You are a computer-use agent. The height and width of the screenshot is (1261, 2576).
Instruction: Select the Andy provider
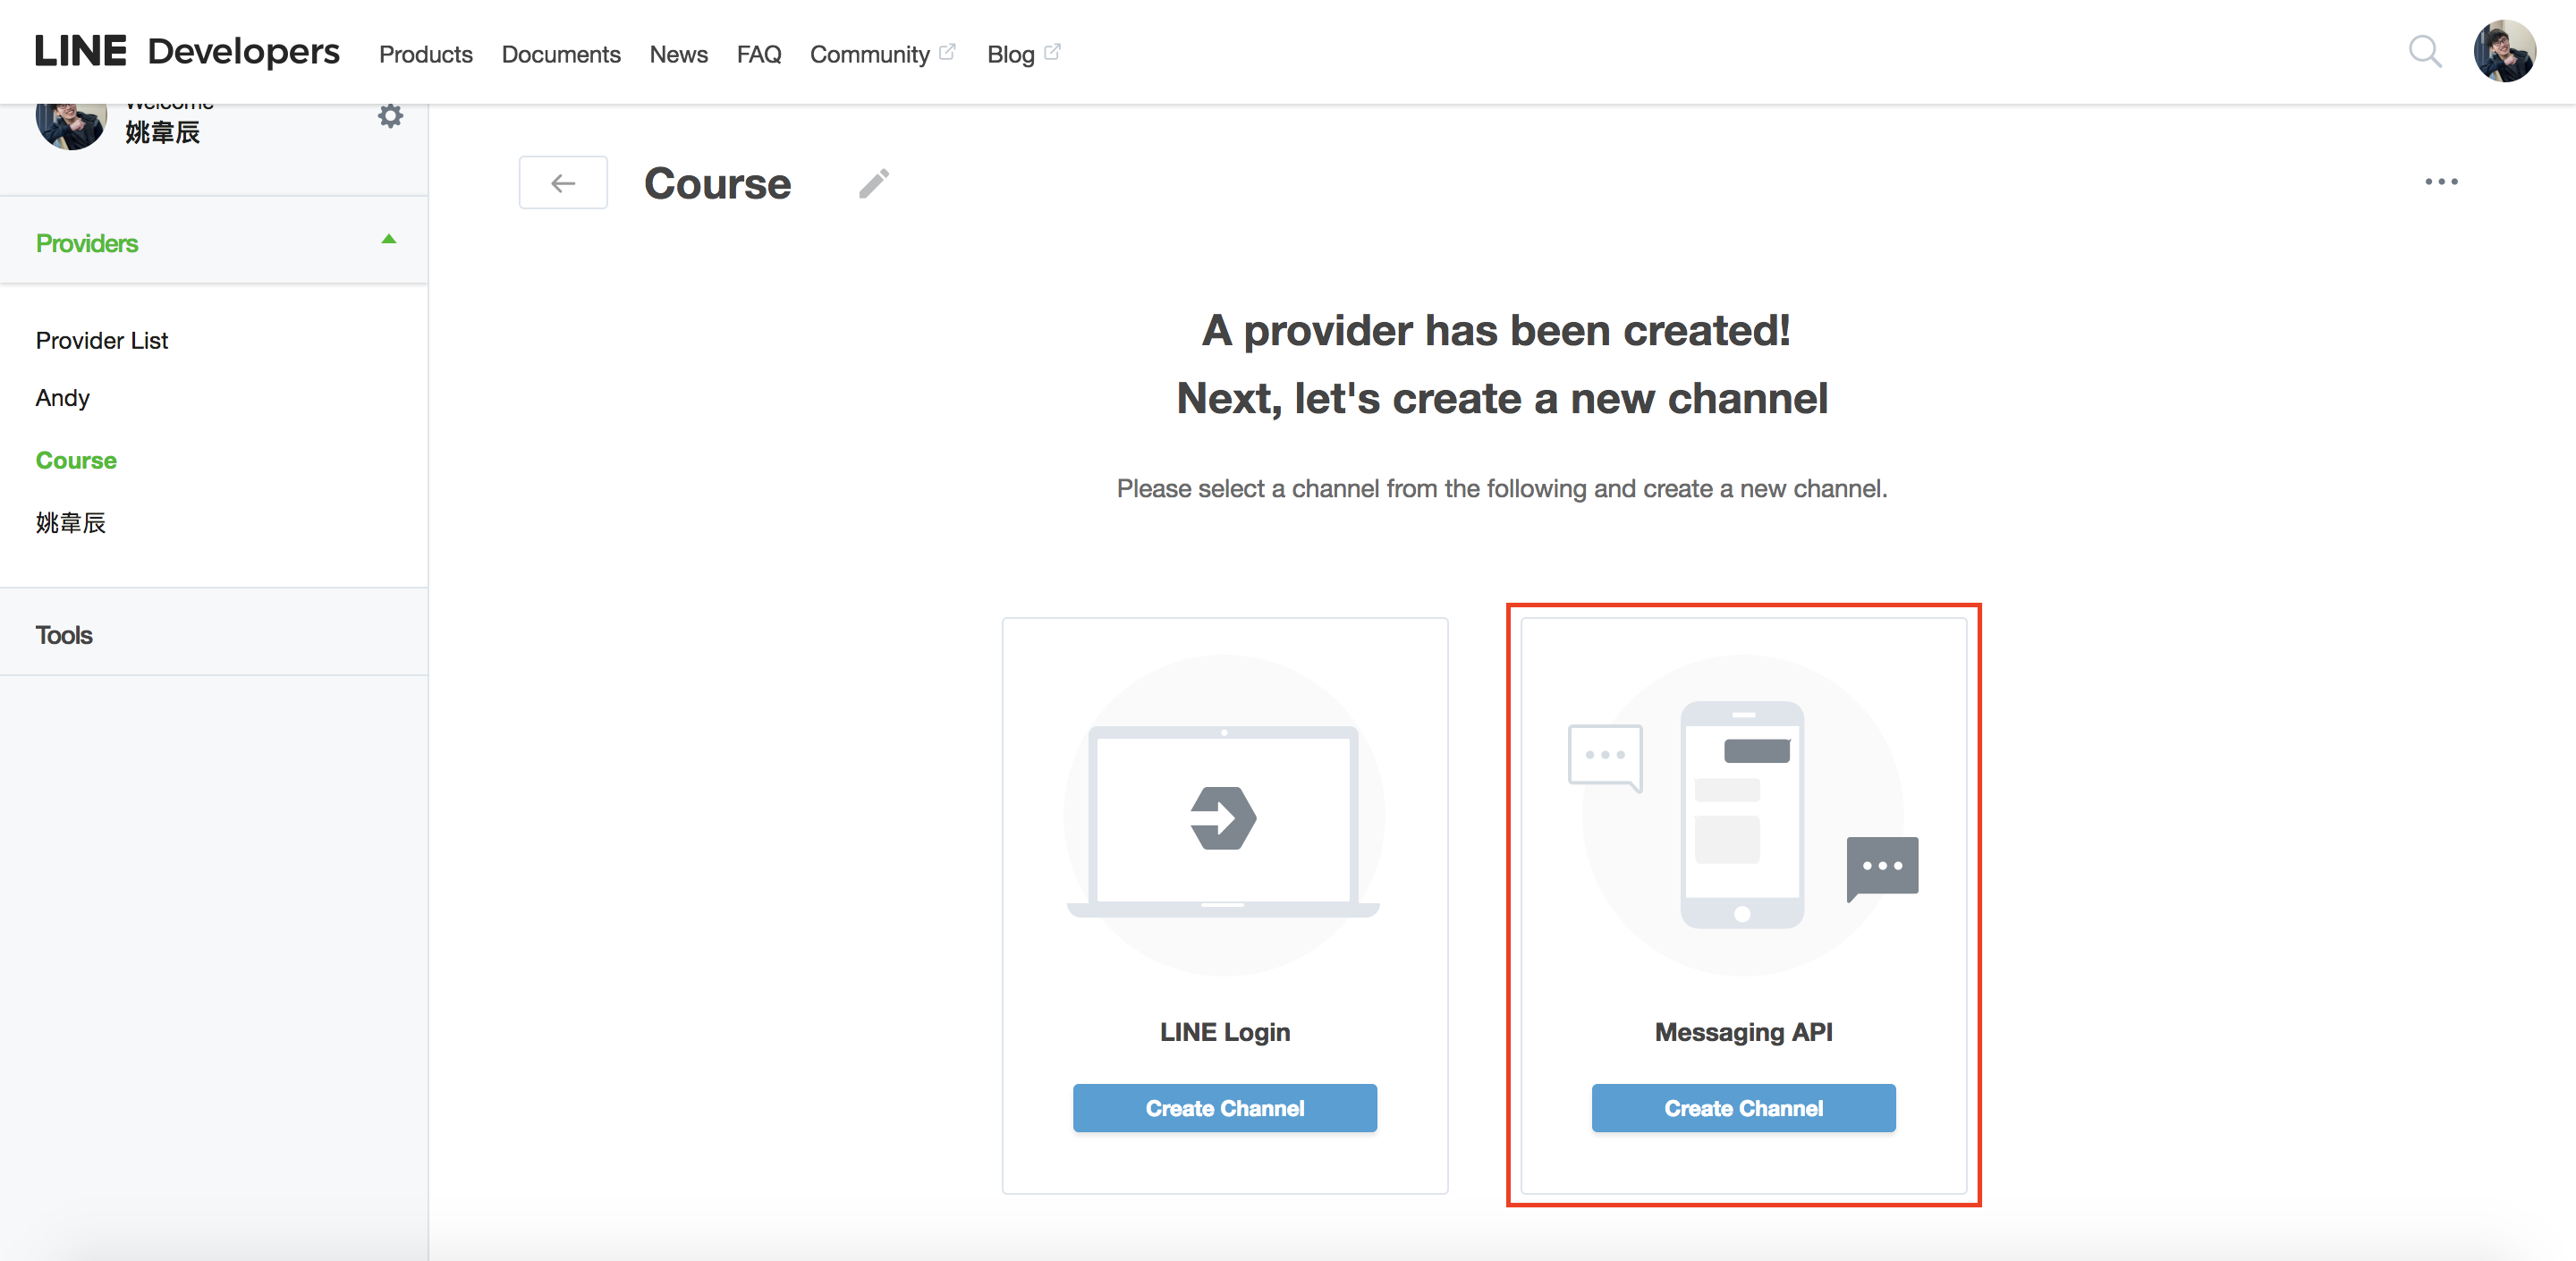pyautogui.click(x=63, y=398)
